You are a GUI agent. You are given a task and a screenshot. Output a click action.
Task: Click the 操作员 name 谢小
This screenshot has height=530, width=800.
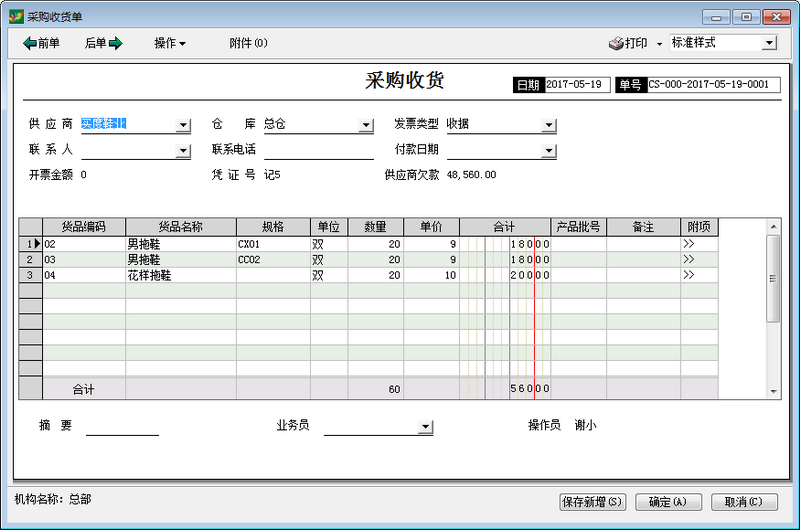[x=585, y=425]
